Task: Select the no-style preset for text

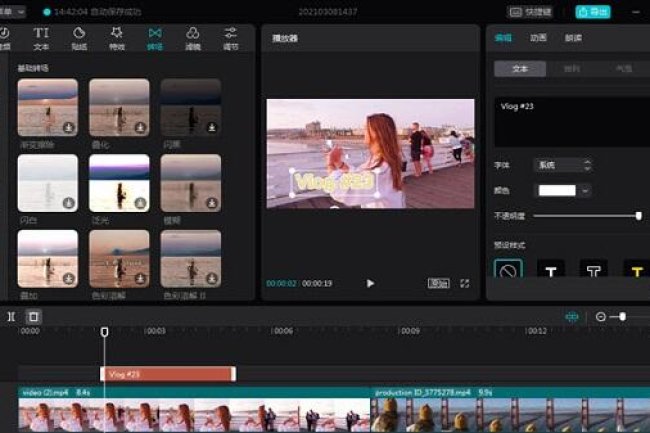Action: click(x=508, y=270)
